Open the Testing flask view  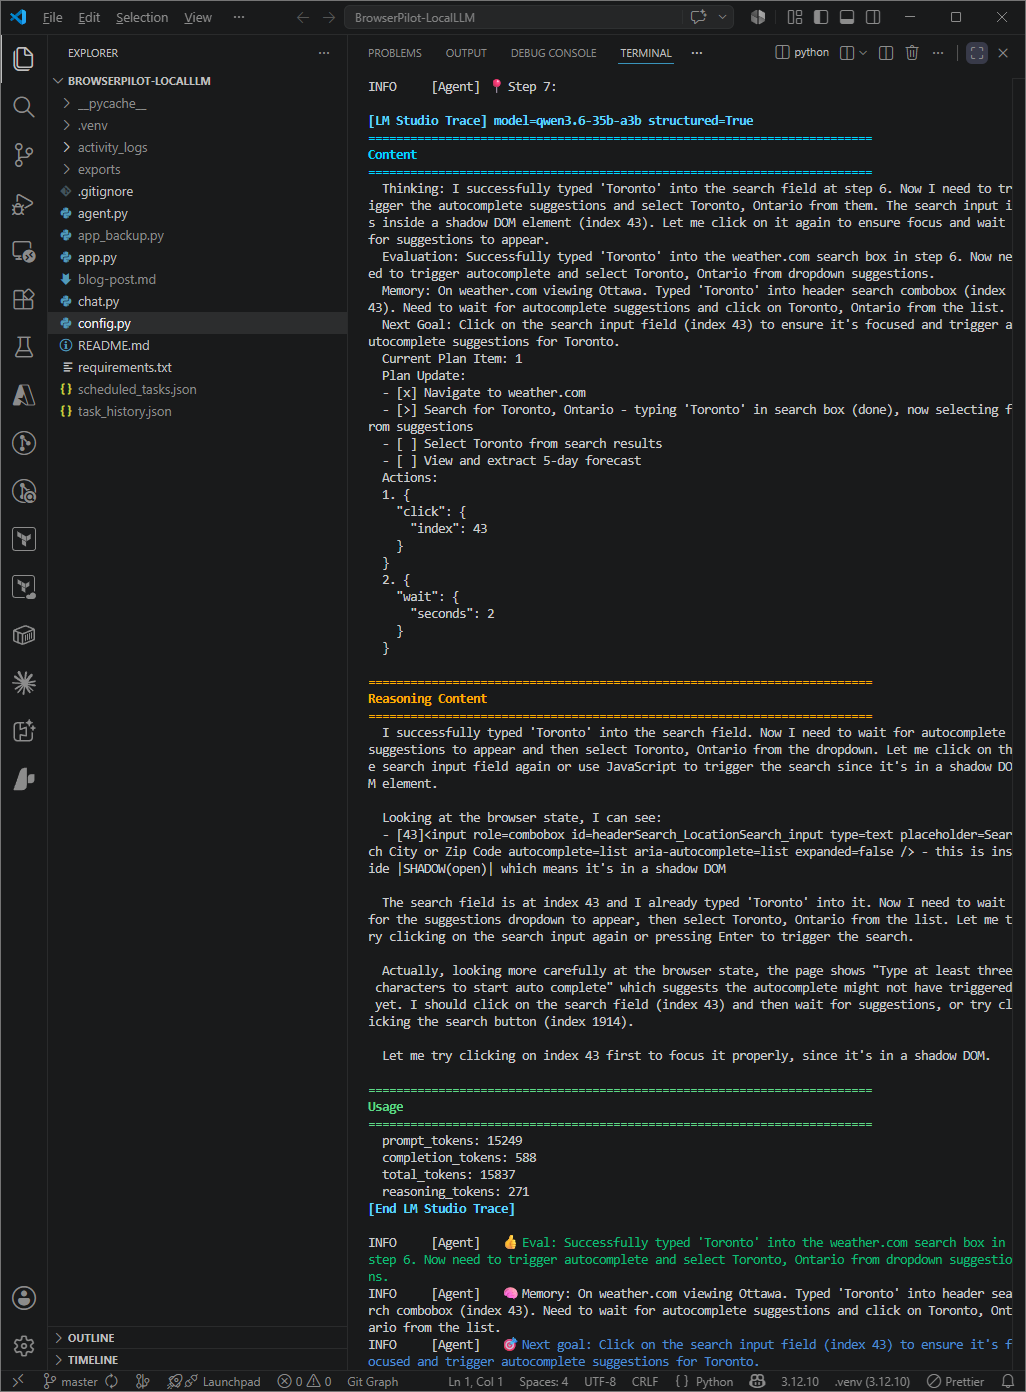[24, 347]
